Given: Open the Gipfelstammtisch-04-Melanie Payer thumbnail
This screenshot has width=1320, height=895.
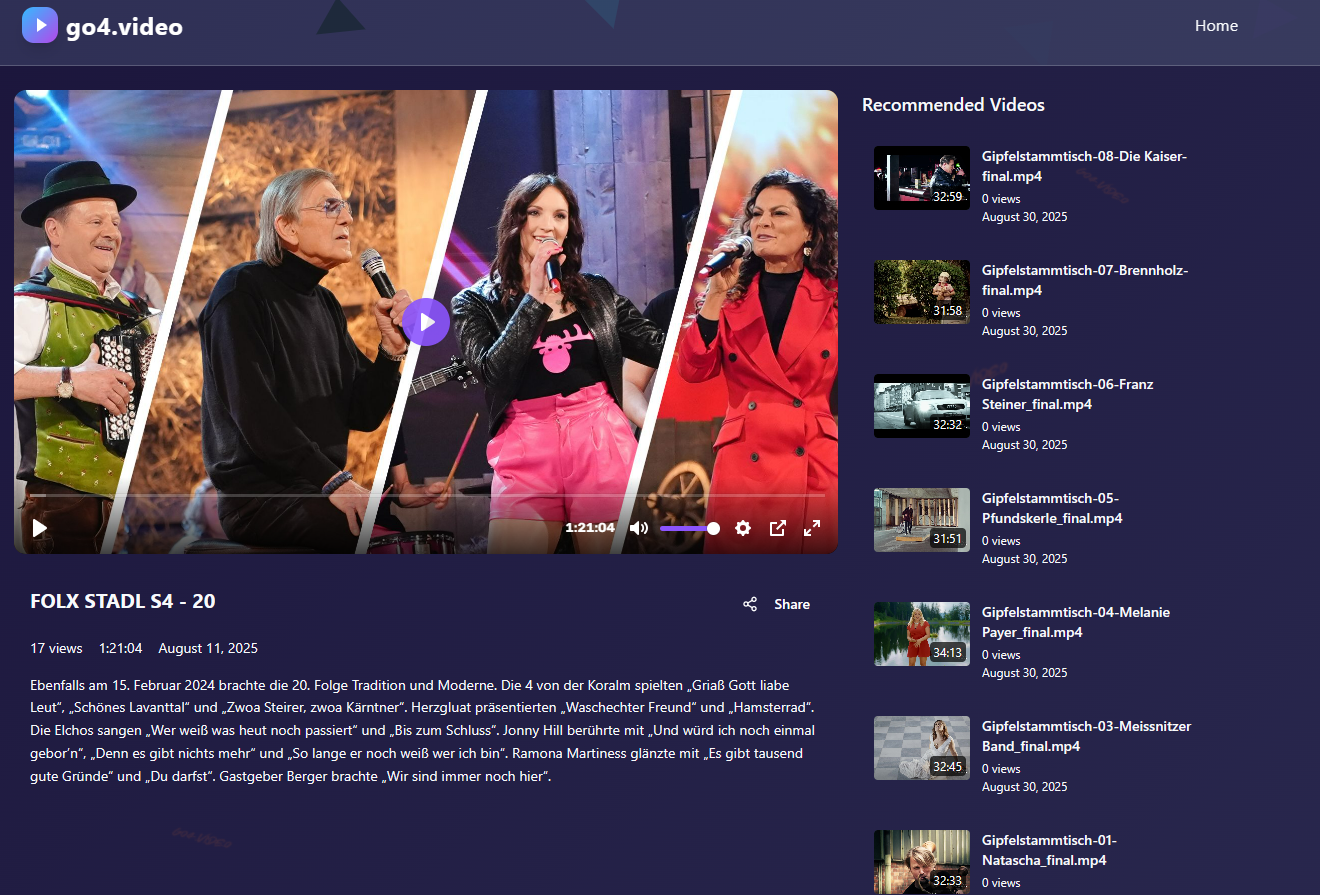Looking at the screenshot, I should 922,634.
